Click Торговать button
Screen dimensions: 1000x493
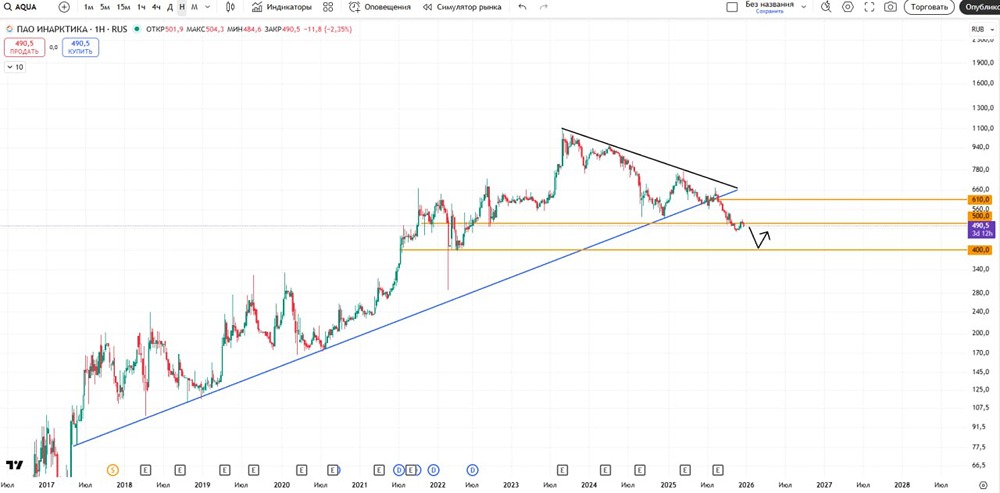point(929,7)
